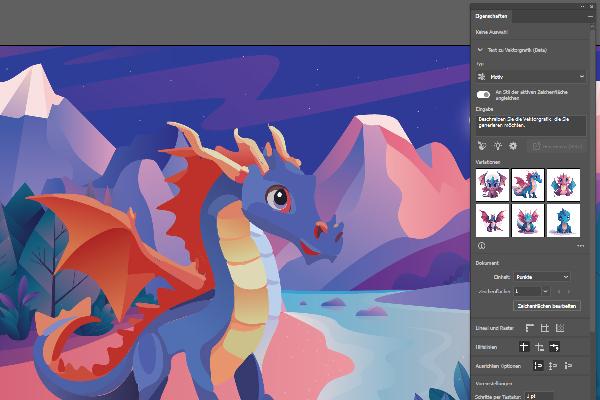Click into the Eingabe prompt text field
The width and height of the screenshot is (600, 400).
pyautogui.click(x=531, y=126)
